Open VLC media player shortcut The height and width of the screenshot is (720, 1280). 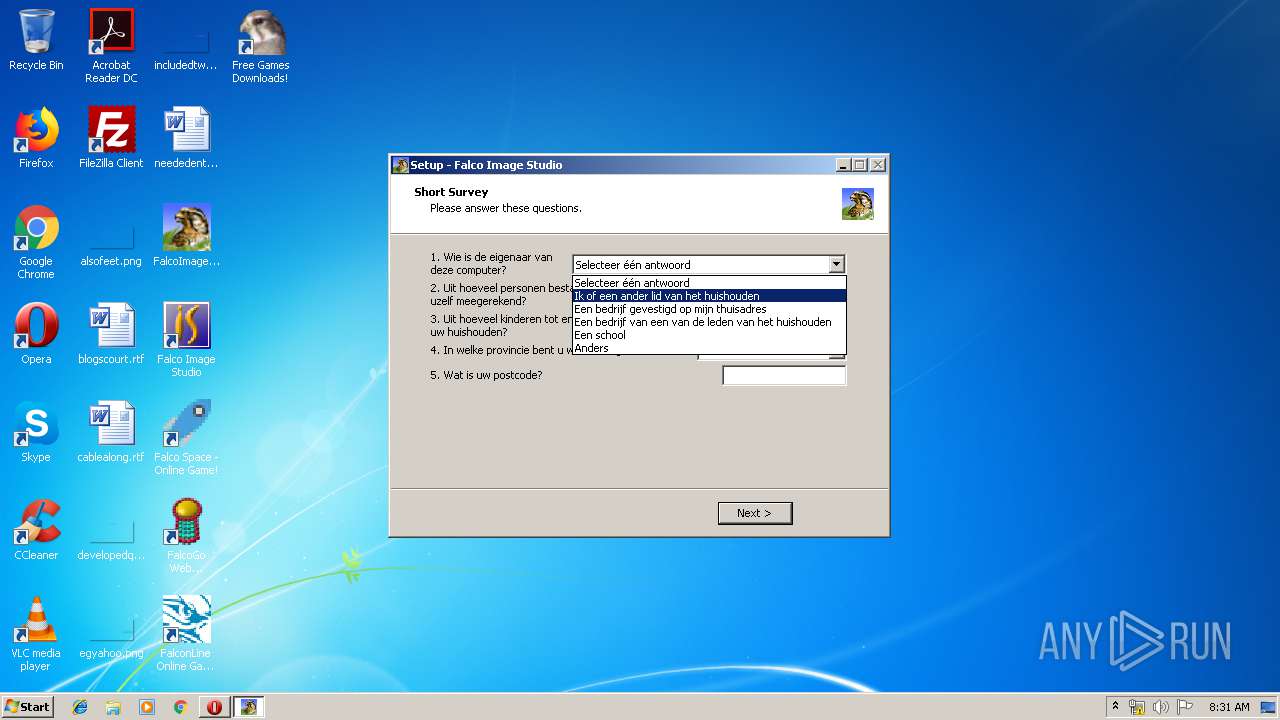(x=36, y=634)
